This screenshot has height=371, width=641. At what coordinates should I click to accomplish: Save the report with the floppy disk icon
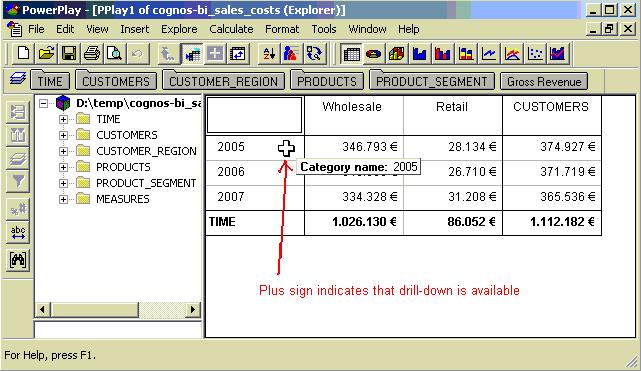[69, 54]
